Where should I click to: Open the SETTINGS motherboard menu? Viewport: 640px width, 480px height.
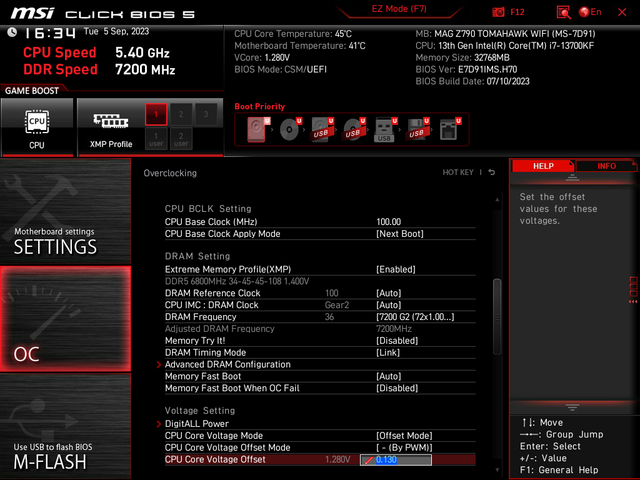[x=65, y=211]
